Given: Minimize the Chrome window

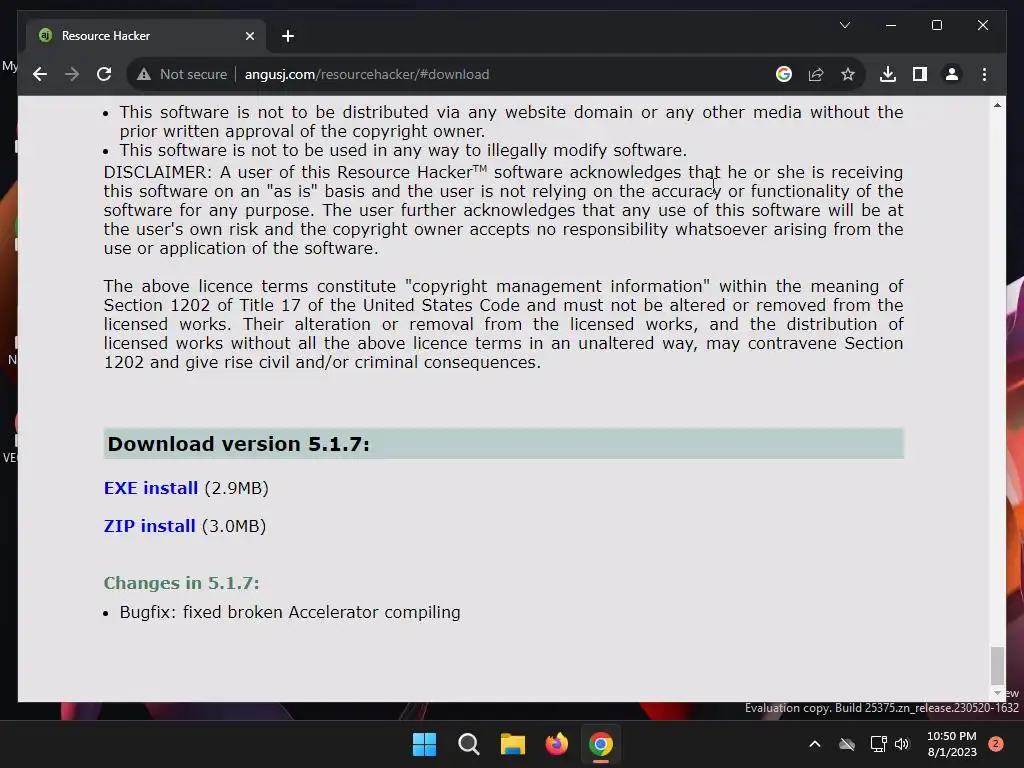Looking at the screenshot, I should click(x=891, y=25).
